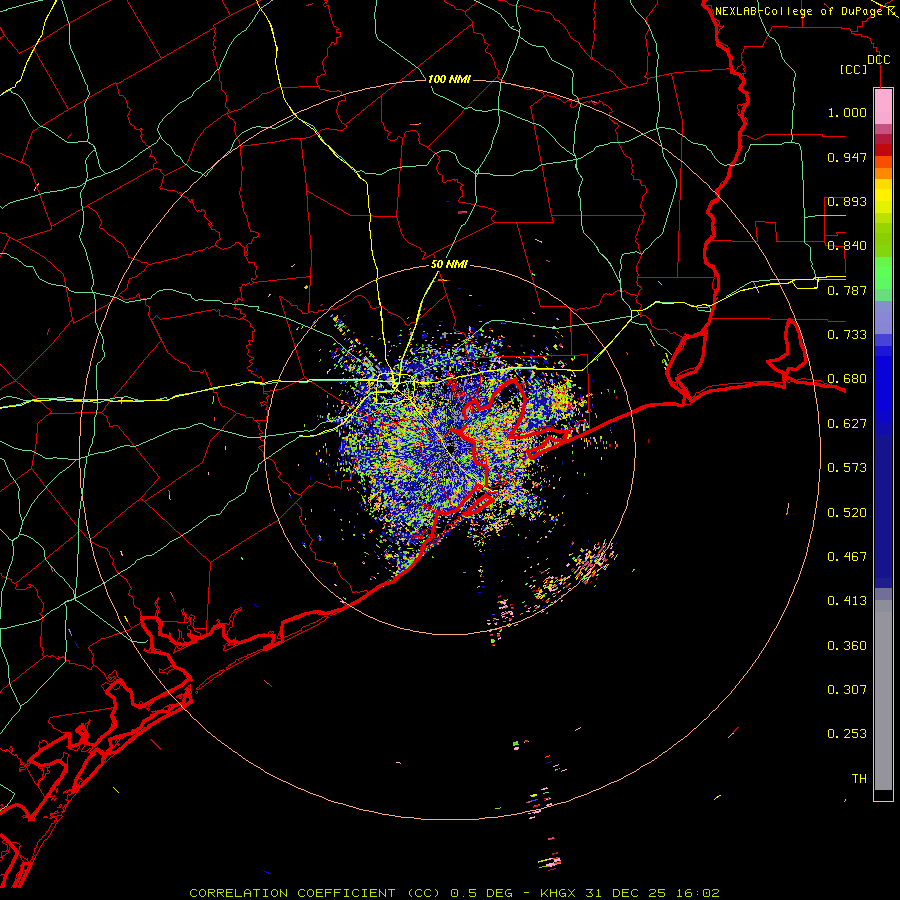Select the 0.360 scale value
This screenshot has height=900, width=900.
(x=847, y=646)
